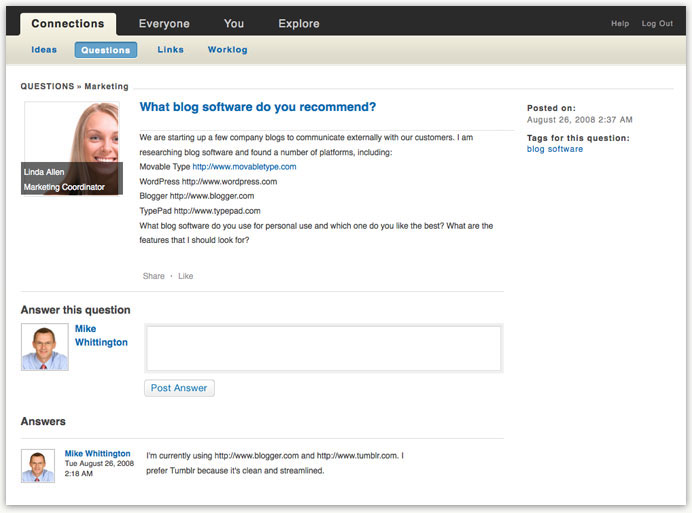
Task: Go to the You tab
Action: [234, 24]
